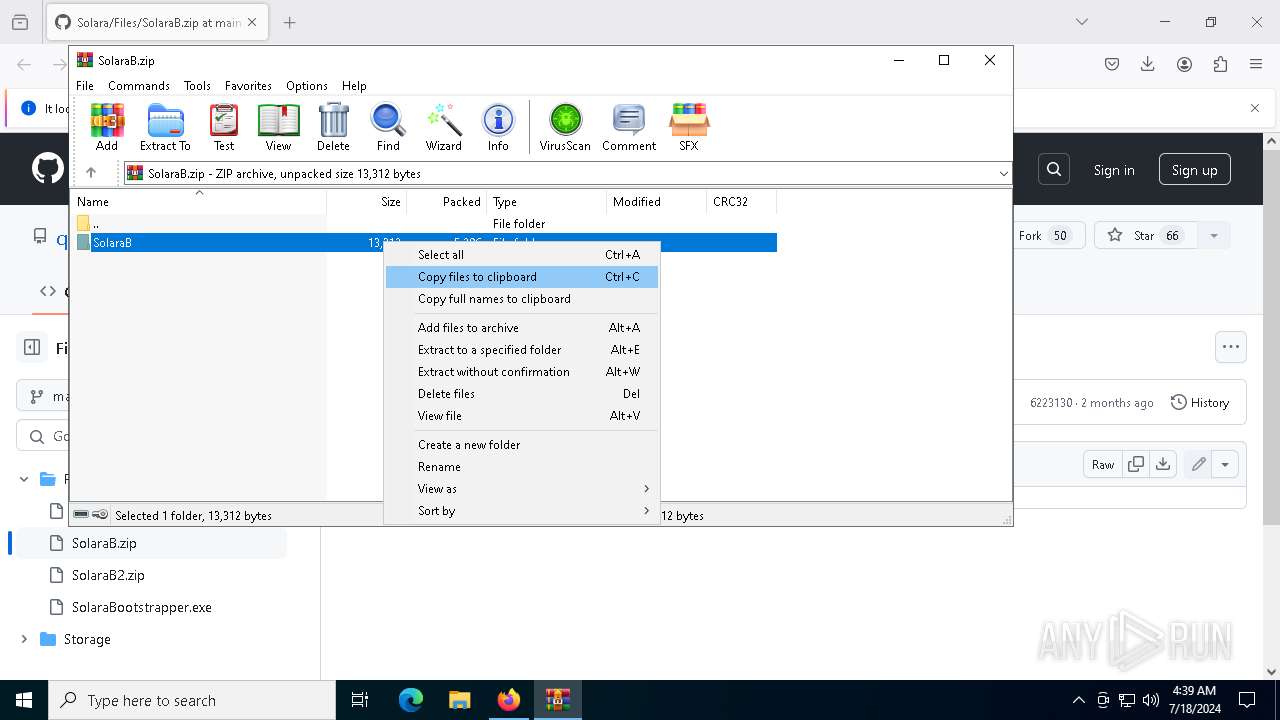Open the Commands menu
This screenshot has width=1280, height=720.
pyautogui.click(x=139, y=86)
